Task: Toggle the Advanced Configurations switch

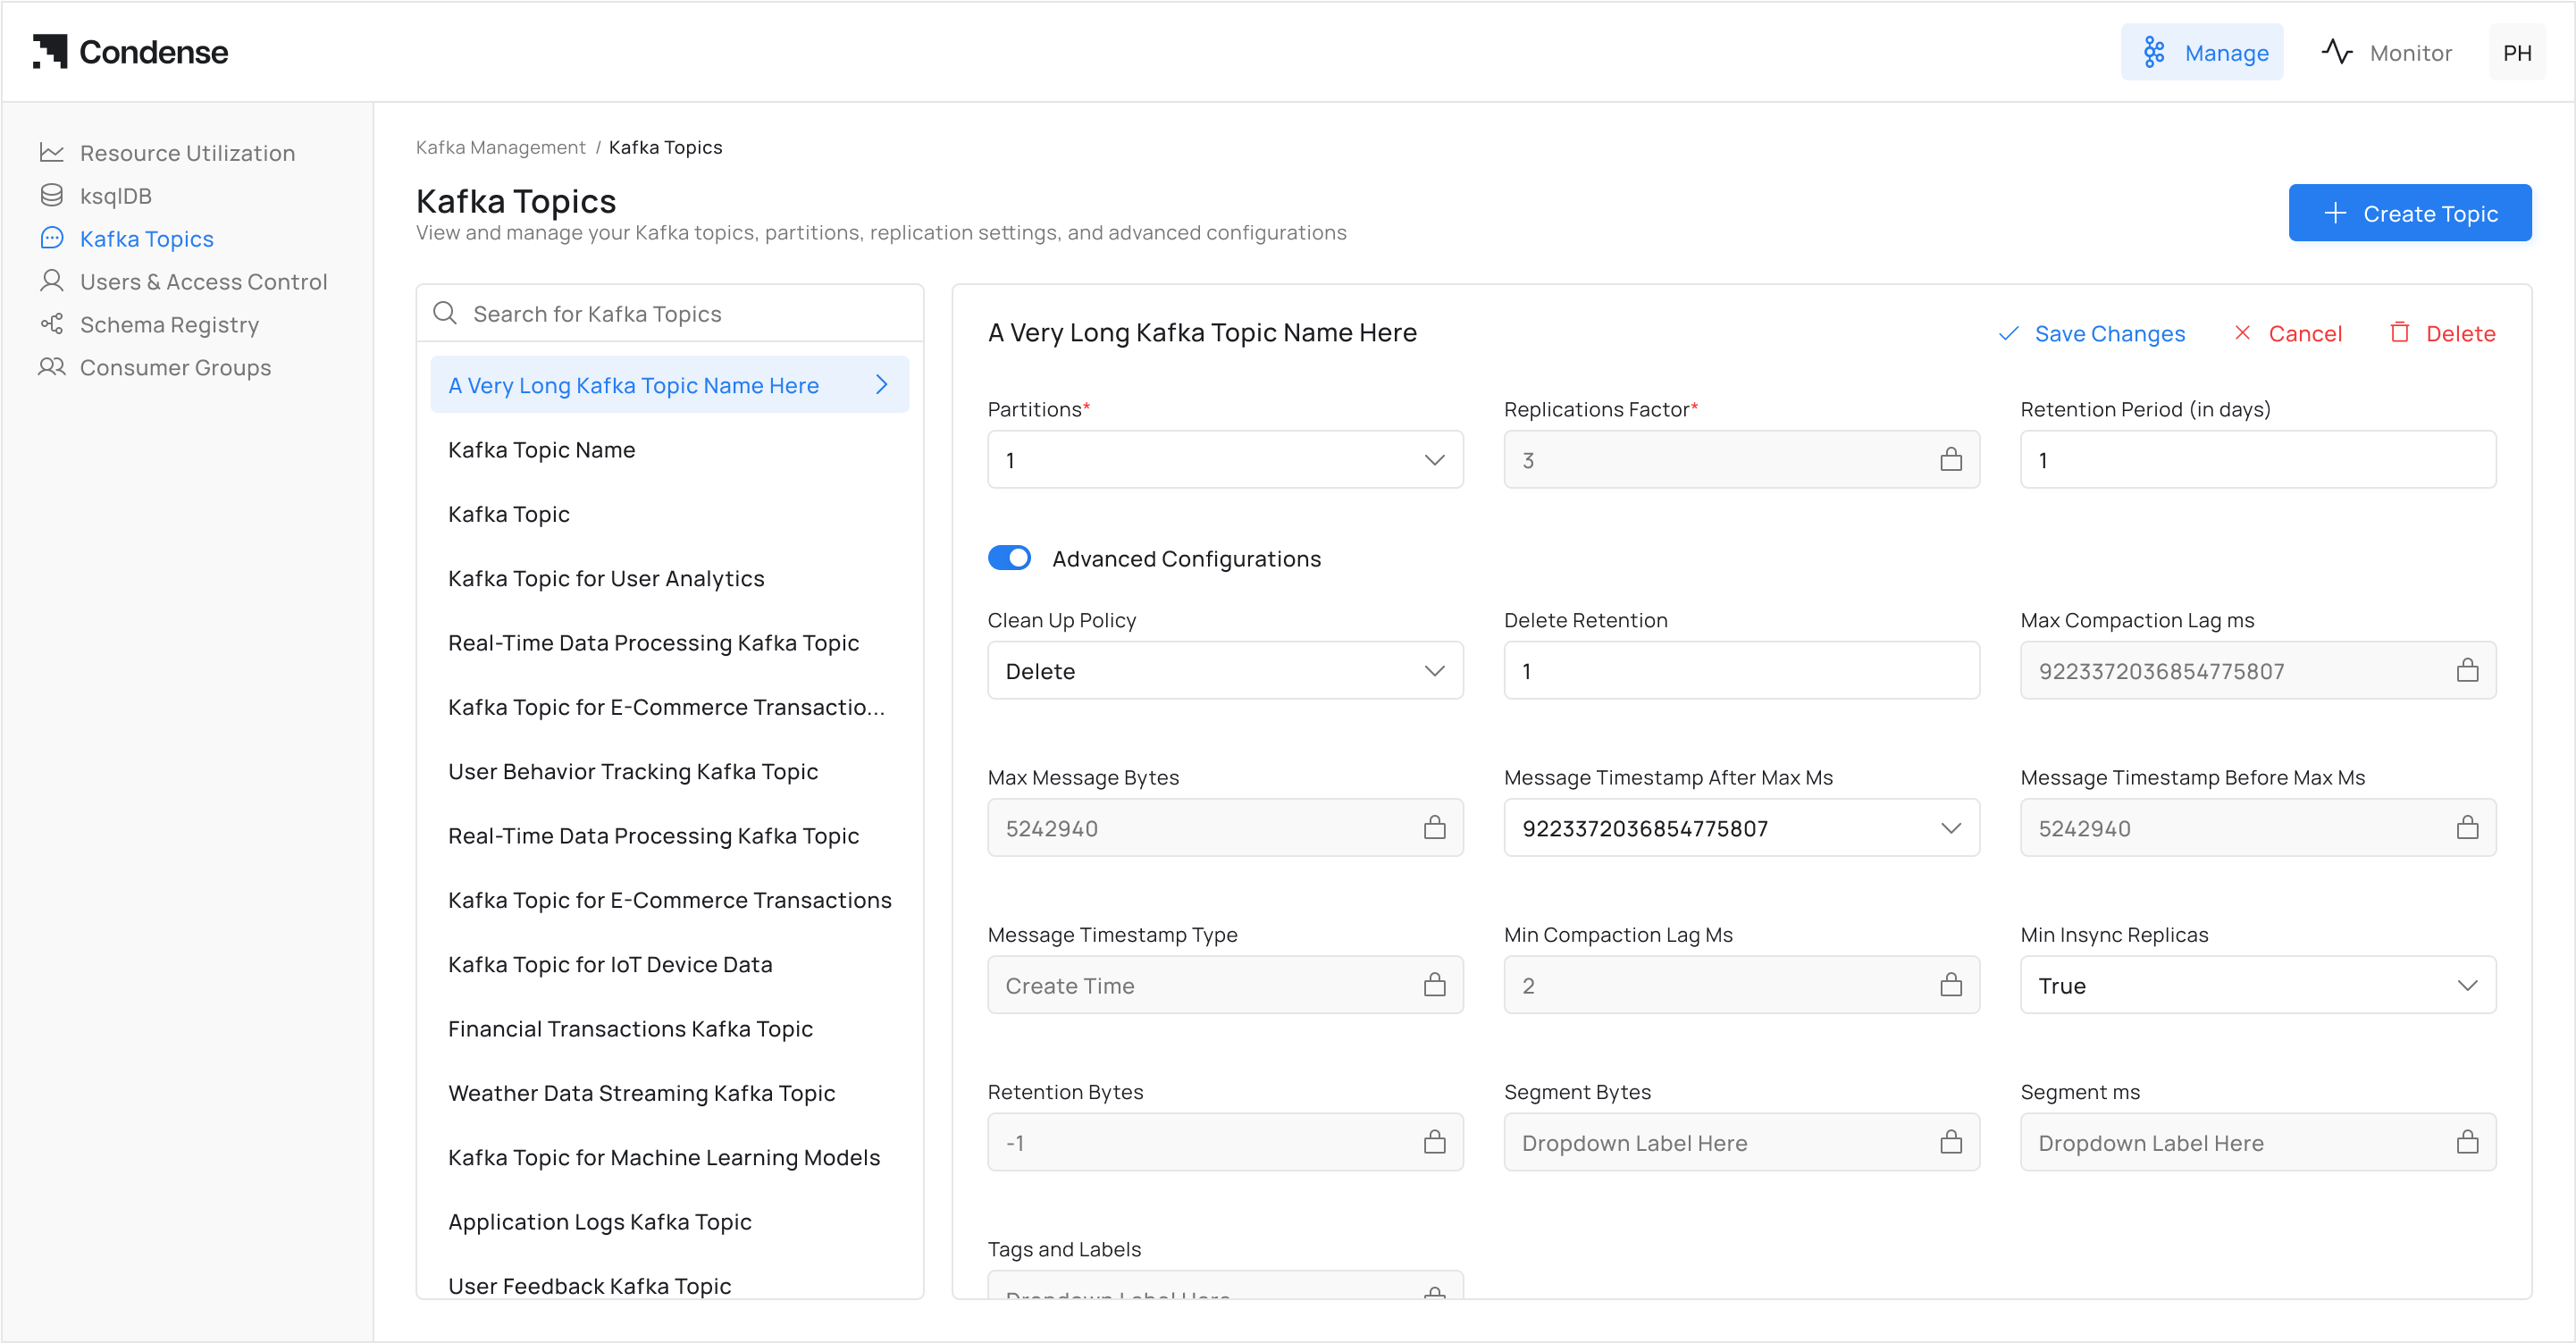Action: tap(1009, 558)
